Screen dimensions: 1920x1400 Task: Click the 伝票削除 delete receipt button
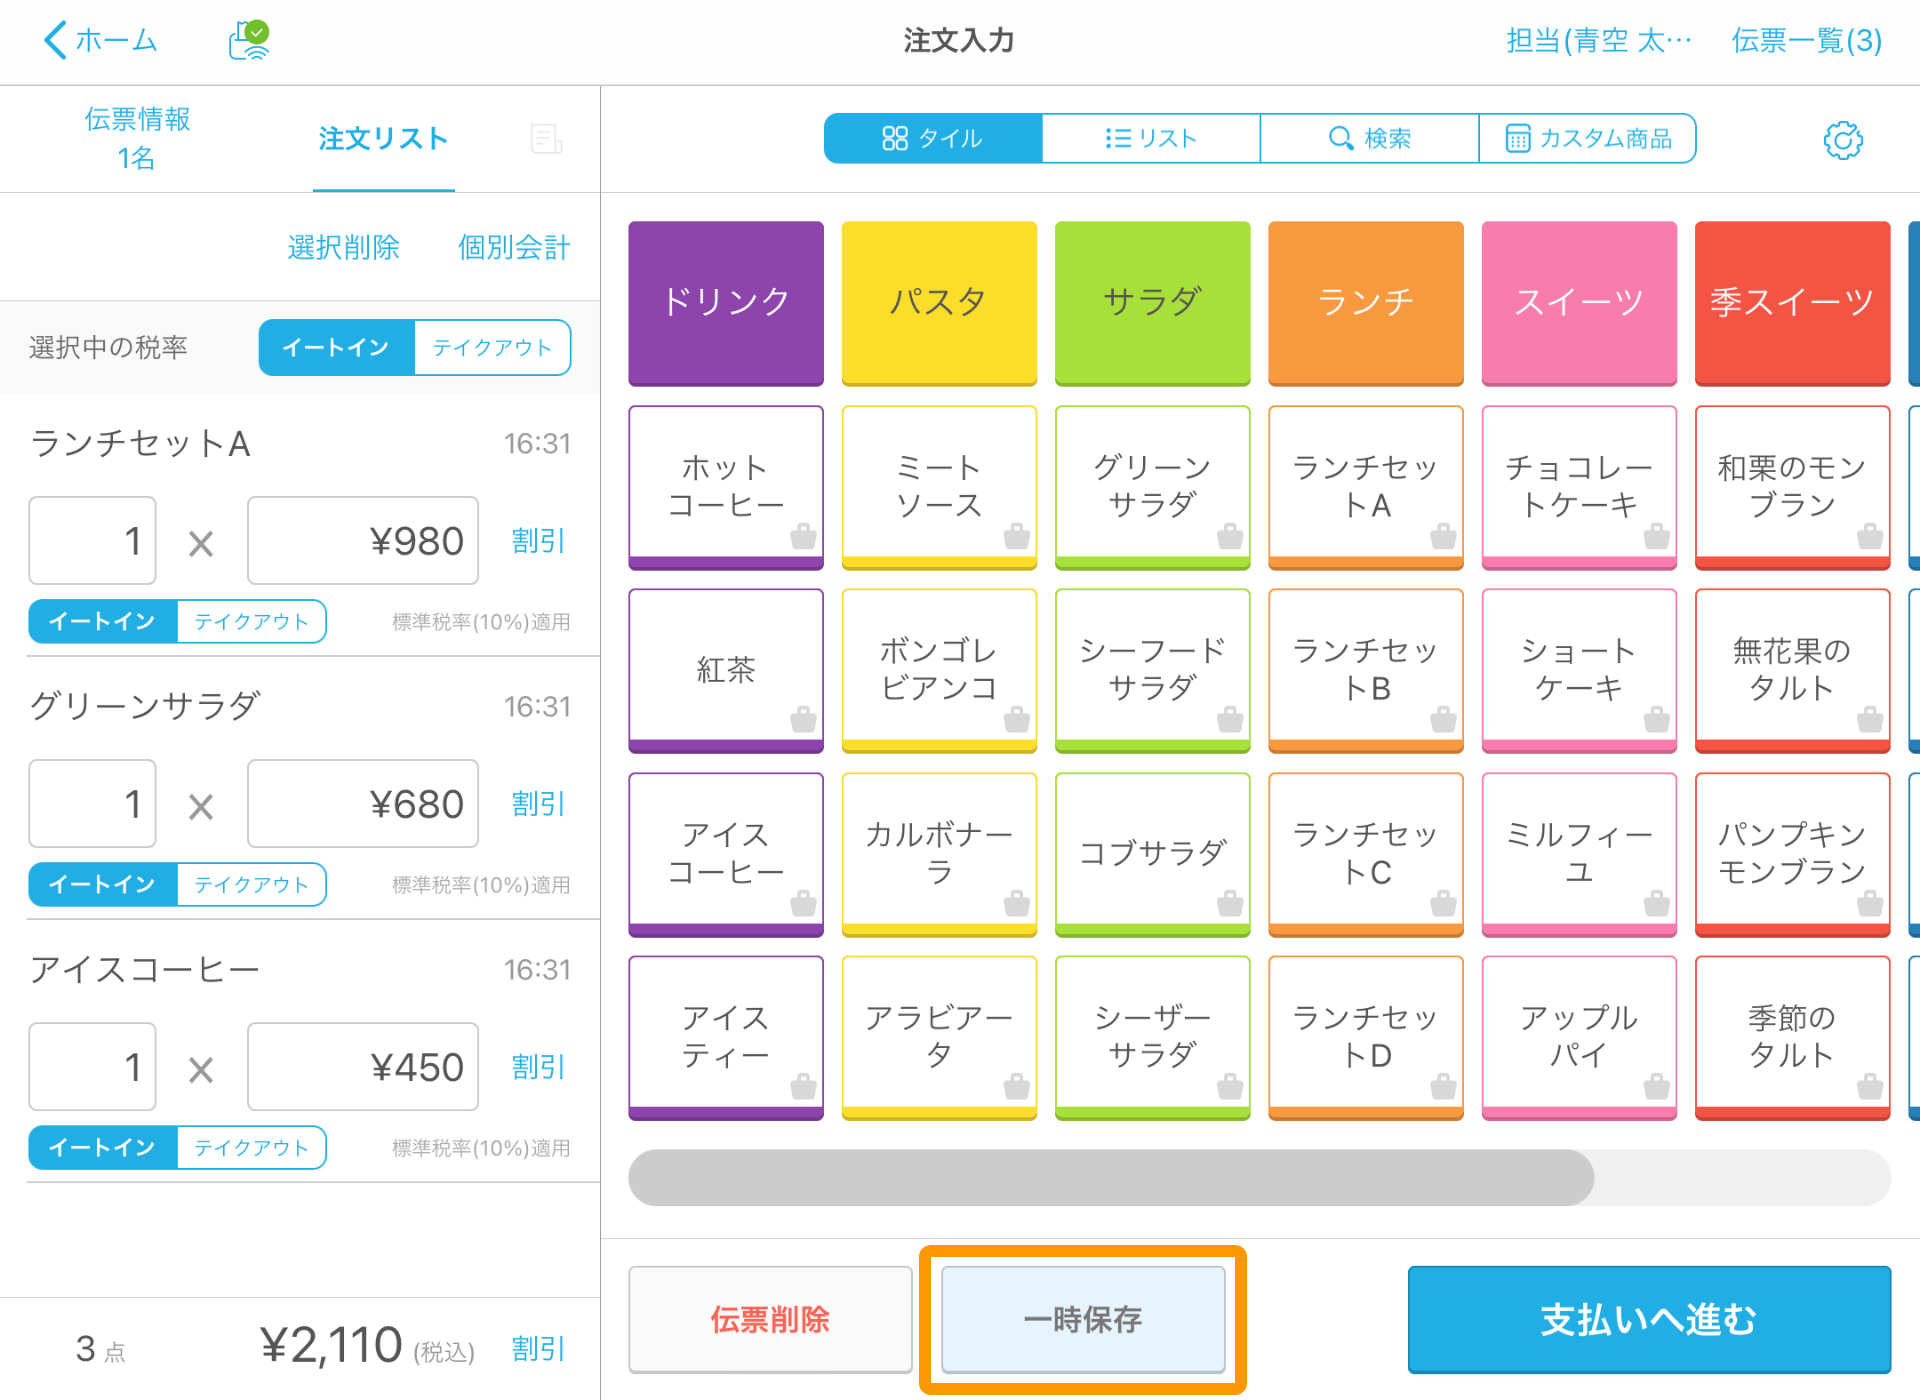[x=769, y=1320]
